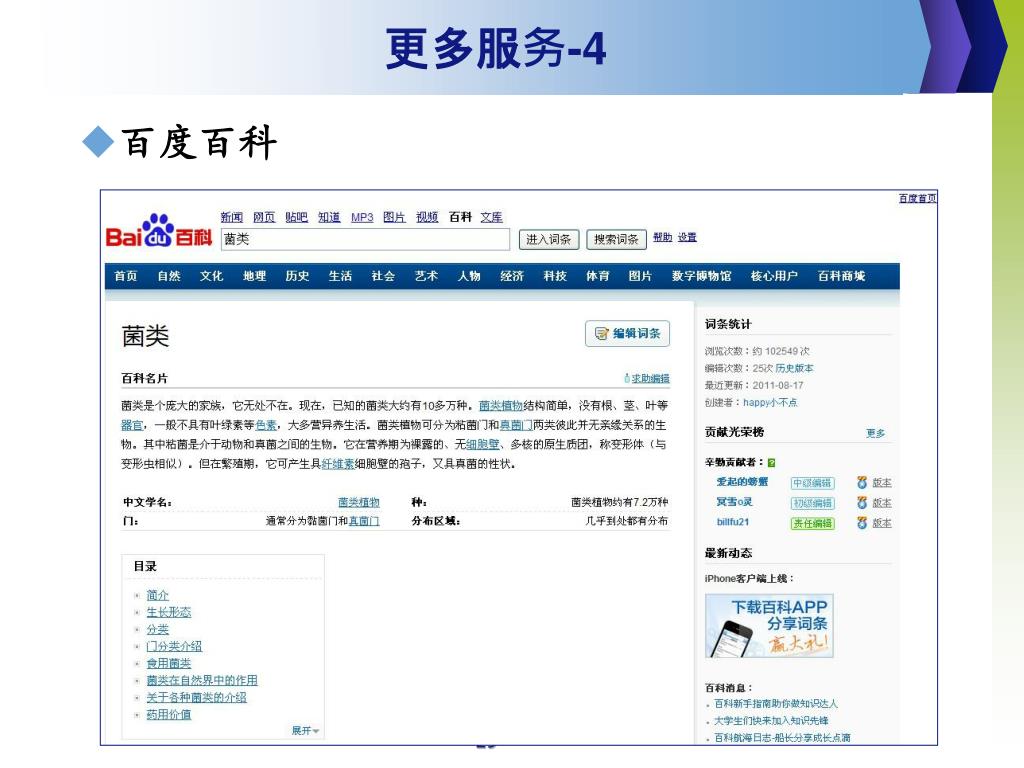
Task: Open the 菌类在自然界中的作用 contents link
Action: 202,680
